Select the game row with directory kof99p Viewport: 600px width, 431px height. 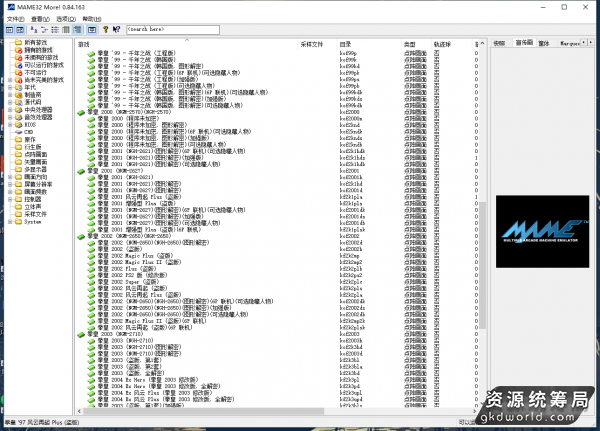tap(276, 53)
